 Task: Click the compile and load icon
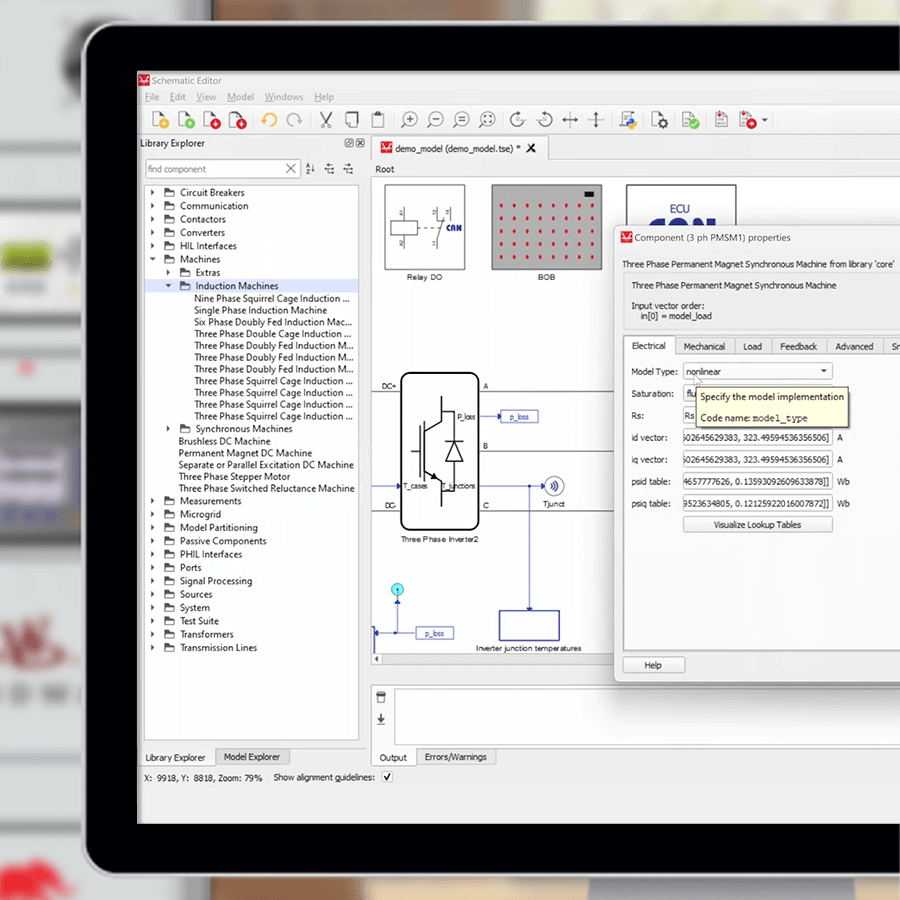(747, 120)
